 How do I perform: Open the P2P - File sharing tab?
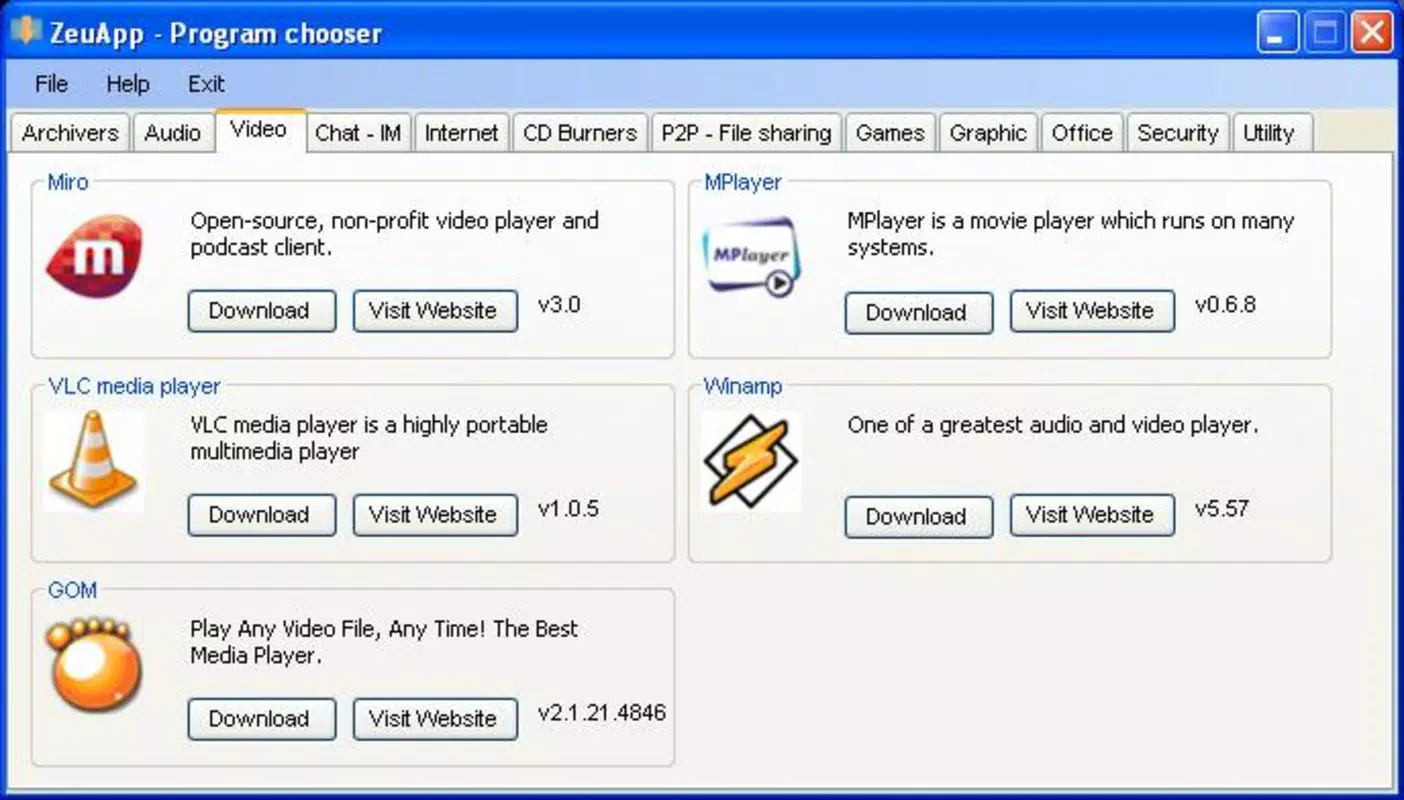746,133
